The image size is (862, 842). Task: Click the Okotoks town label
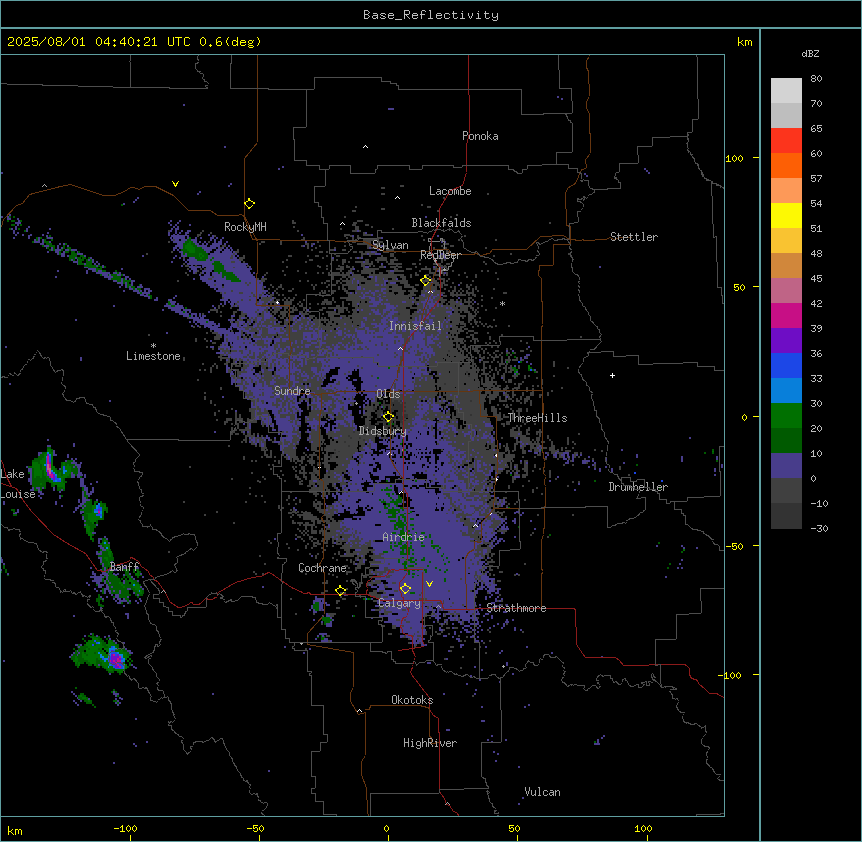(412, 700)
